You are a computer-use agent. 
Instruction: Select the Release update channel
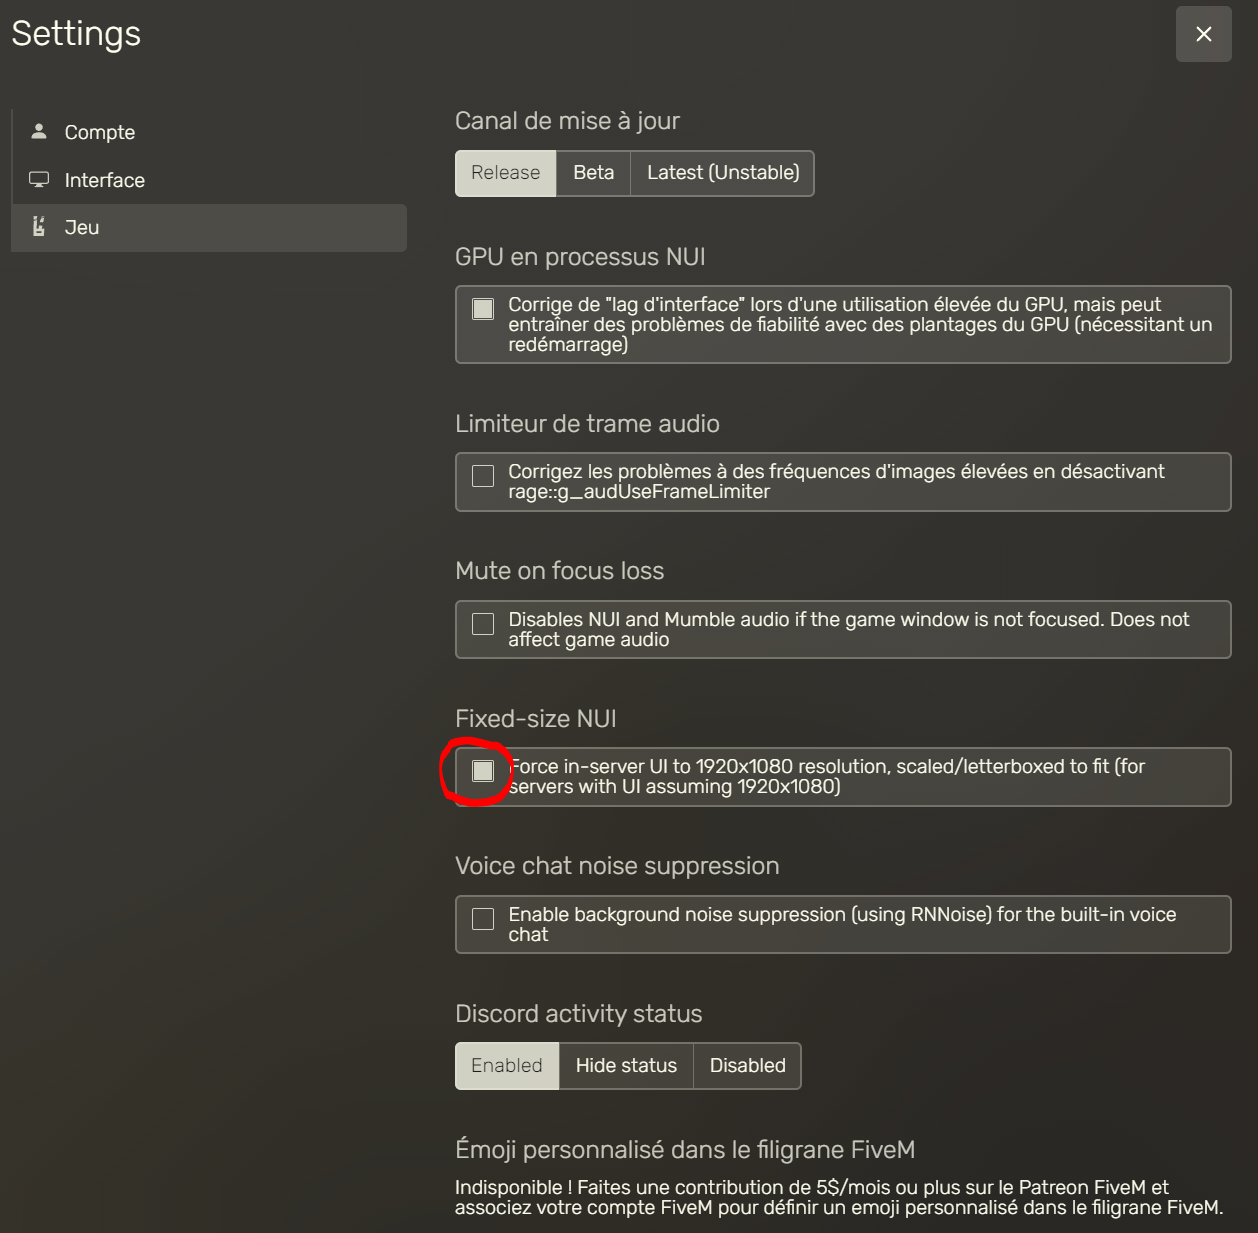(505, 173)
